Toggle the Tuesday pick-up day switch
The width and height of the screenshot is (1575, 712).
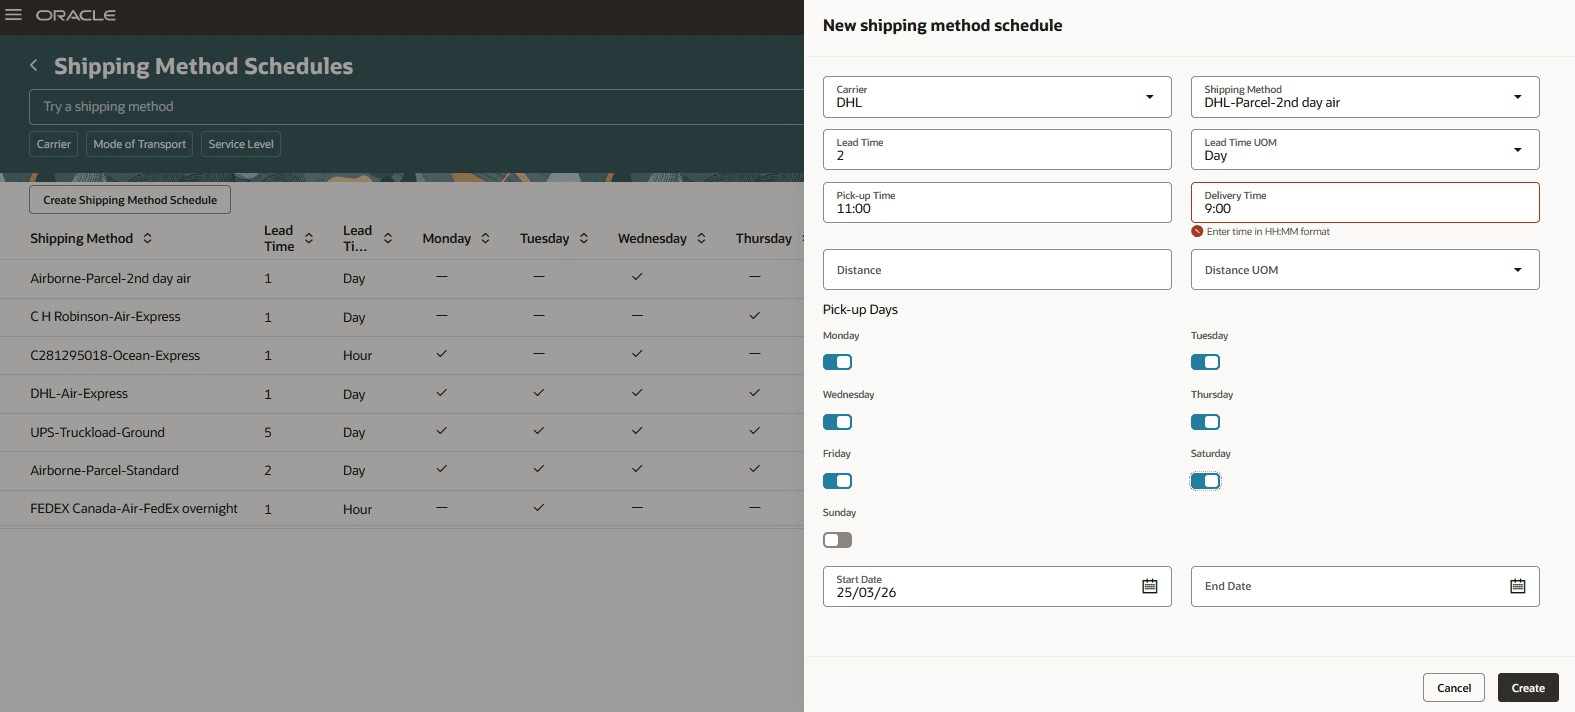click(1205, 362)
